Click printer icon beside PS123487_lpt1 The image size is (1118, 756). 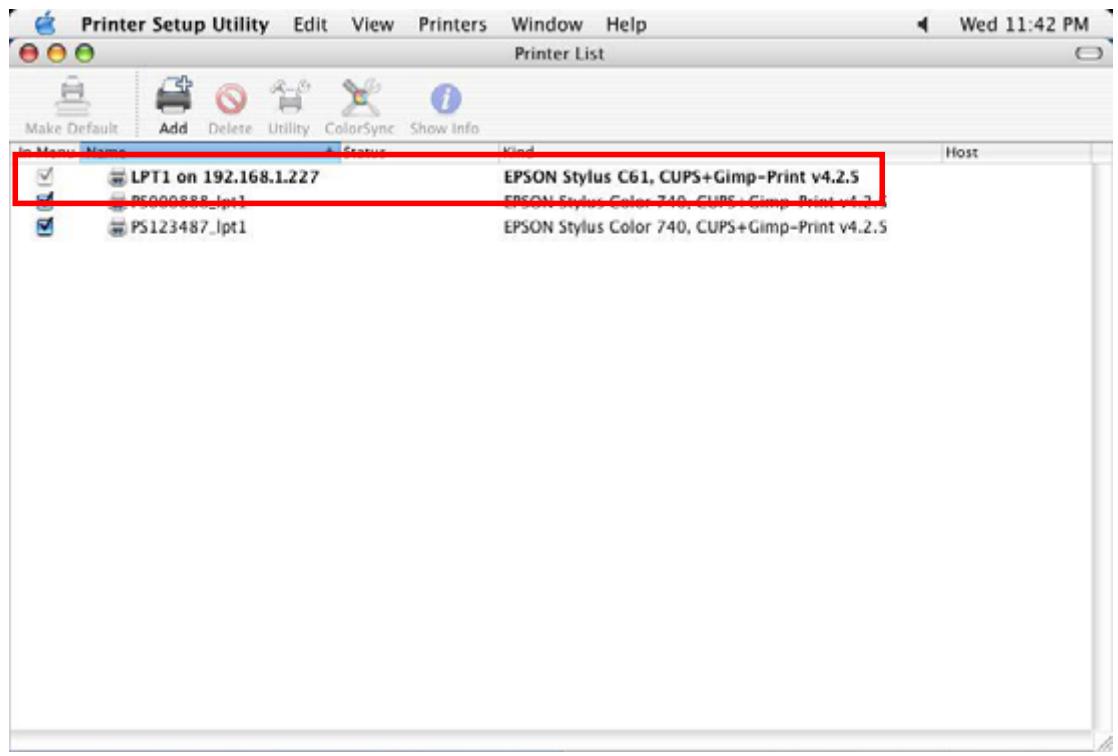pyautogui.click(x=117, y=228)
